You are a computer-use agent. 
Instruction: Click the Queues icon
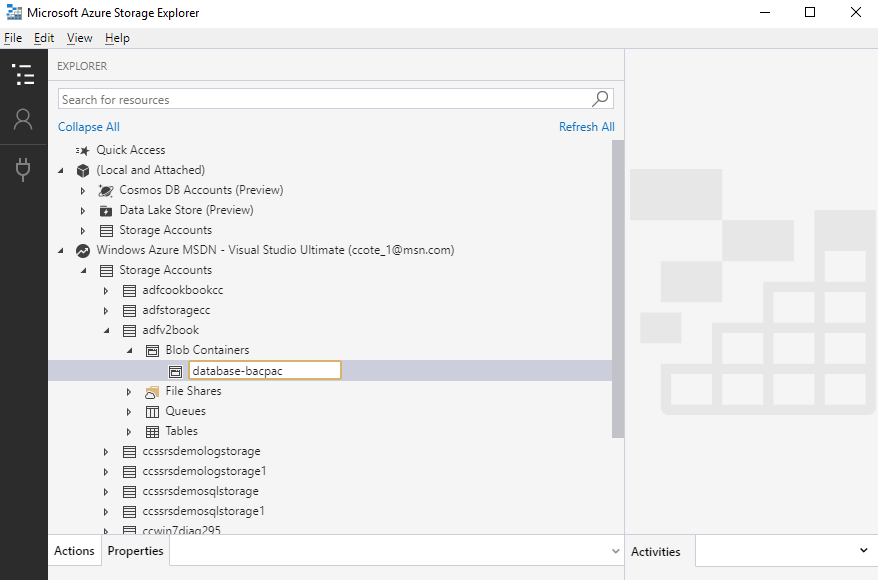coord(152,412)
